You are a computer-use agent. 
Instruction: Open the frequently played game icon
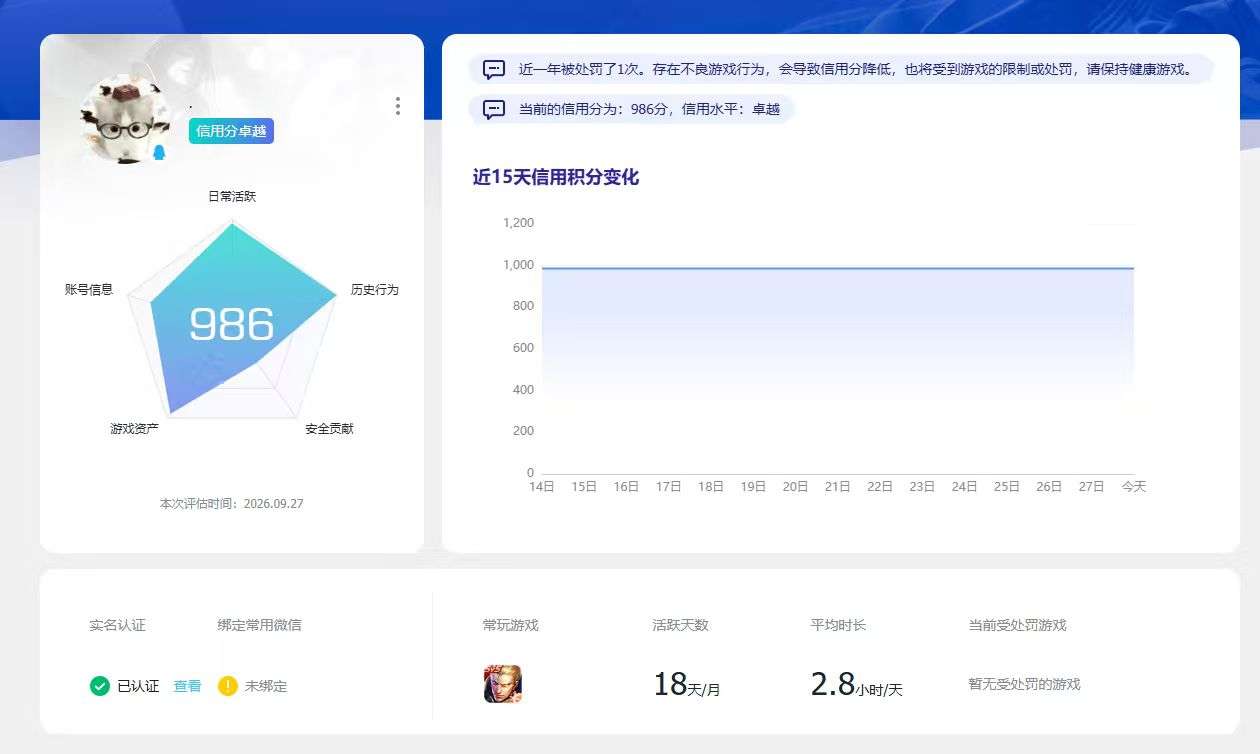503,684
